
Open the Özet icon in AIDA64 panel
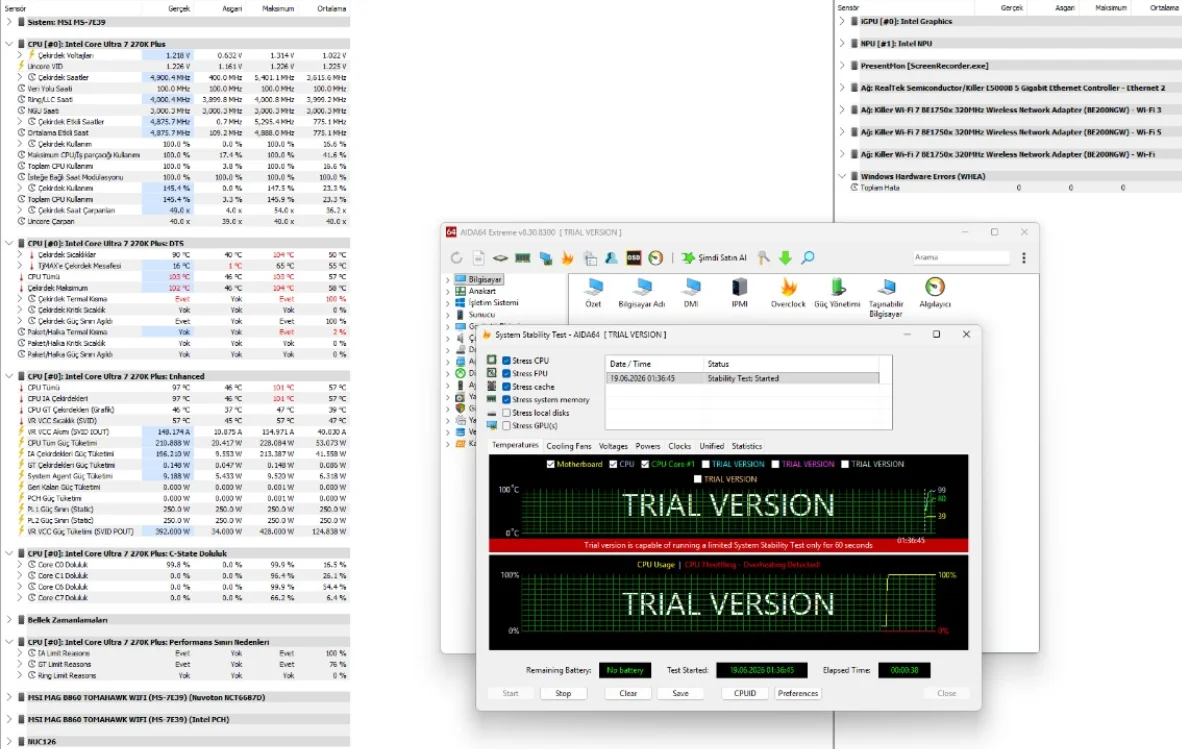(593, 292)
